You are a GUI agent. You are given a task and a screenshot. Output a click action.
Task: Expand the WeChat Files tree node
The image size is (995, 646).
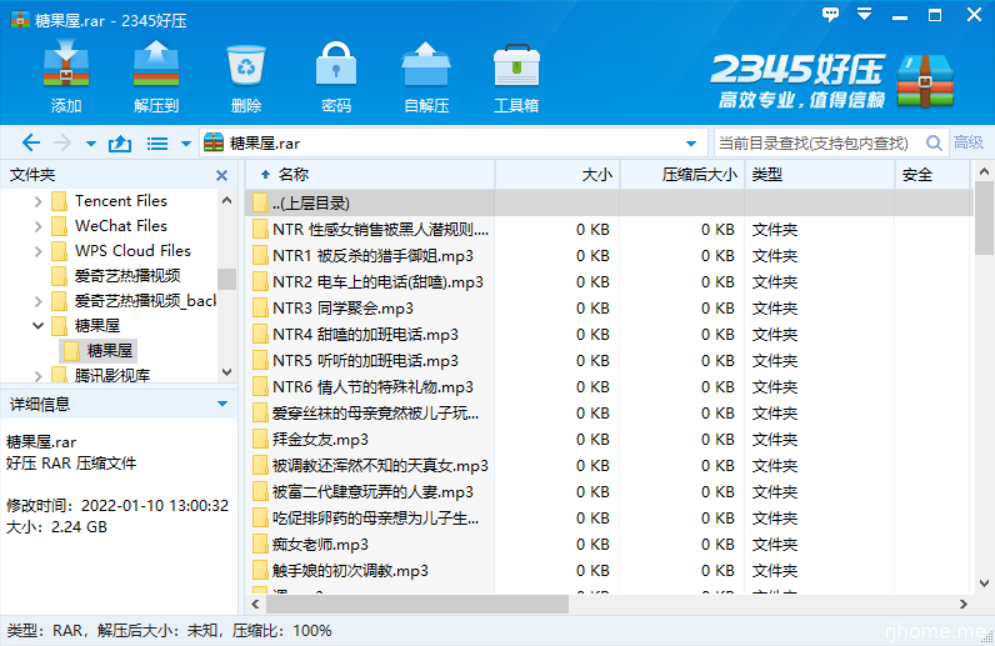click(x=37, y=227)
